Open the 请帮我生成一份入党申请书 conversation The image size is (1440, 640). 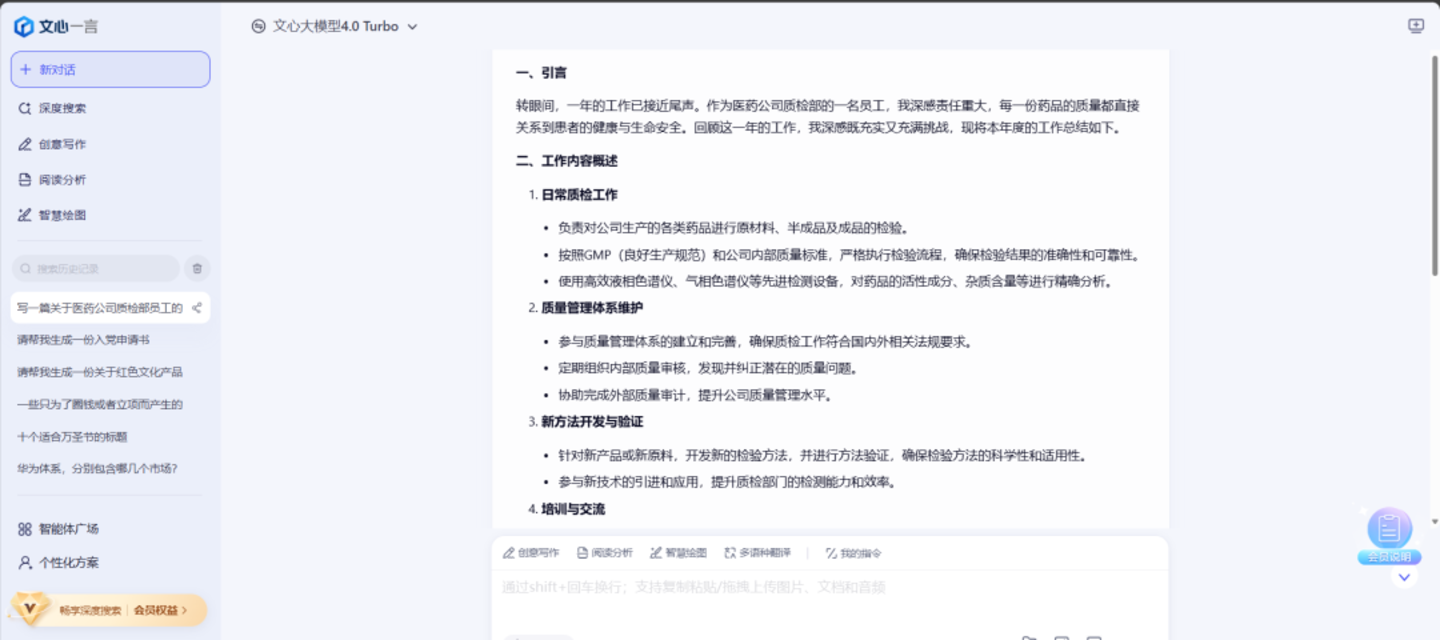pyautogui.click(x=83, y=340)
